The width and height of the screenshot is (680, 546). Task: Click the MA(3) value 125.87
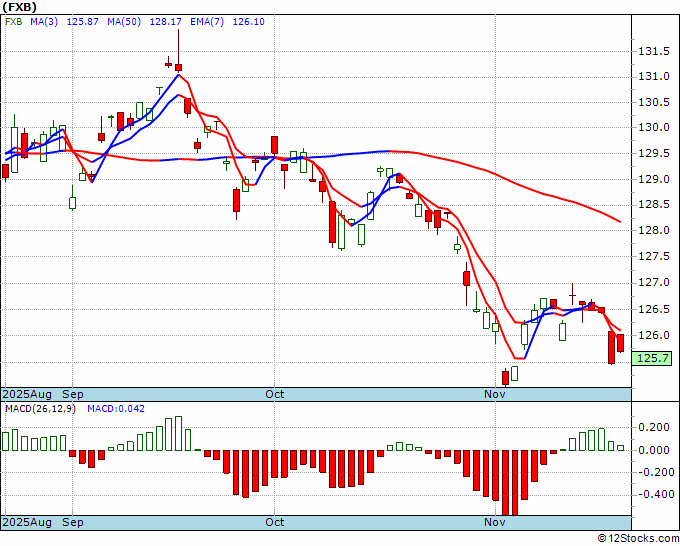coord(82,22)
